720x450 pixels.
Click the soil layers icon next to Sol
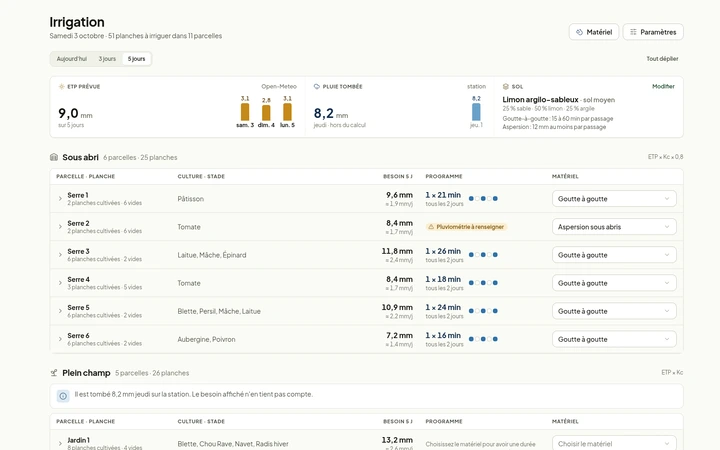[506, 86]
